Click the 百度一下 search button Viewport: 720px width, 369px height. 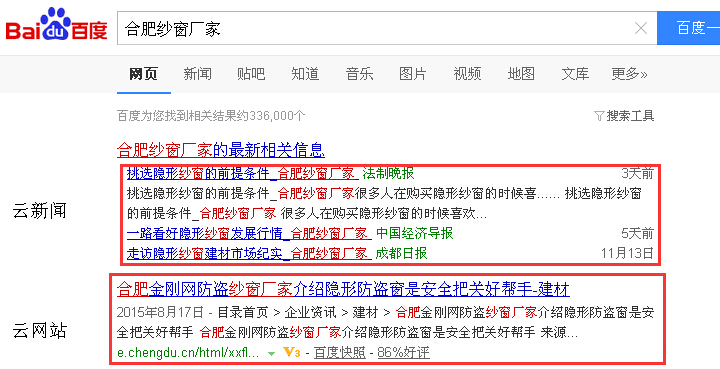[689, 28]
